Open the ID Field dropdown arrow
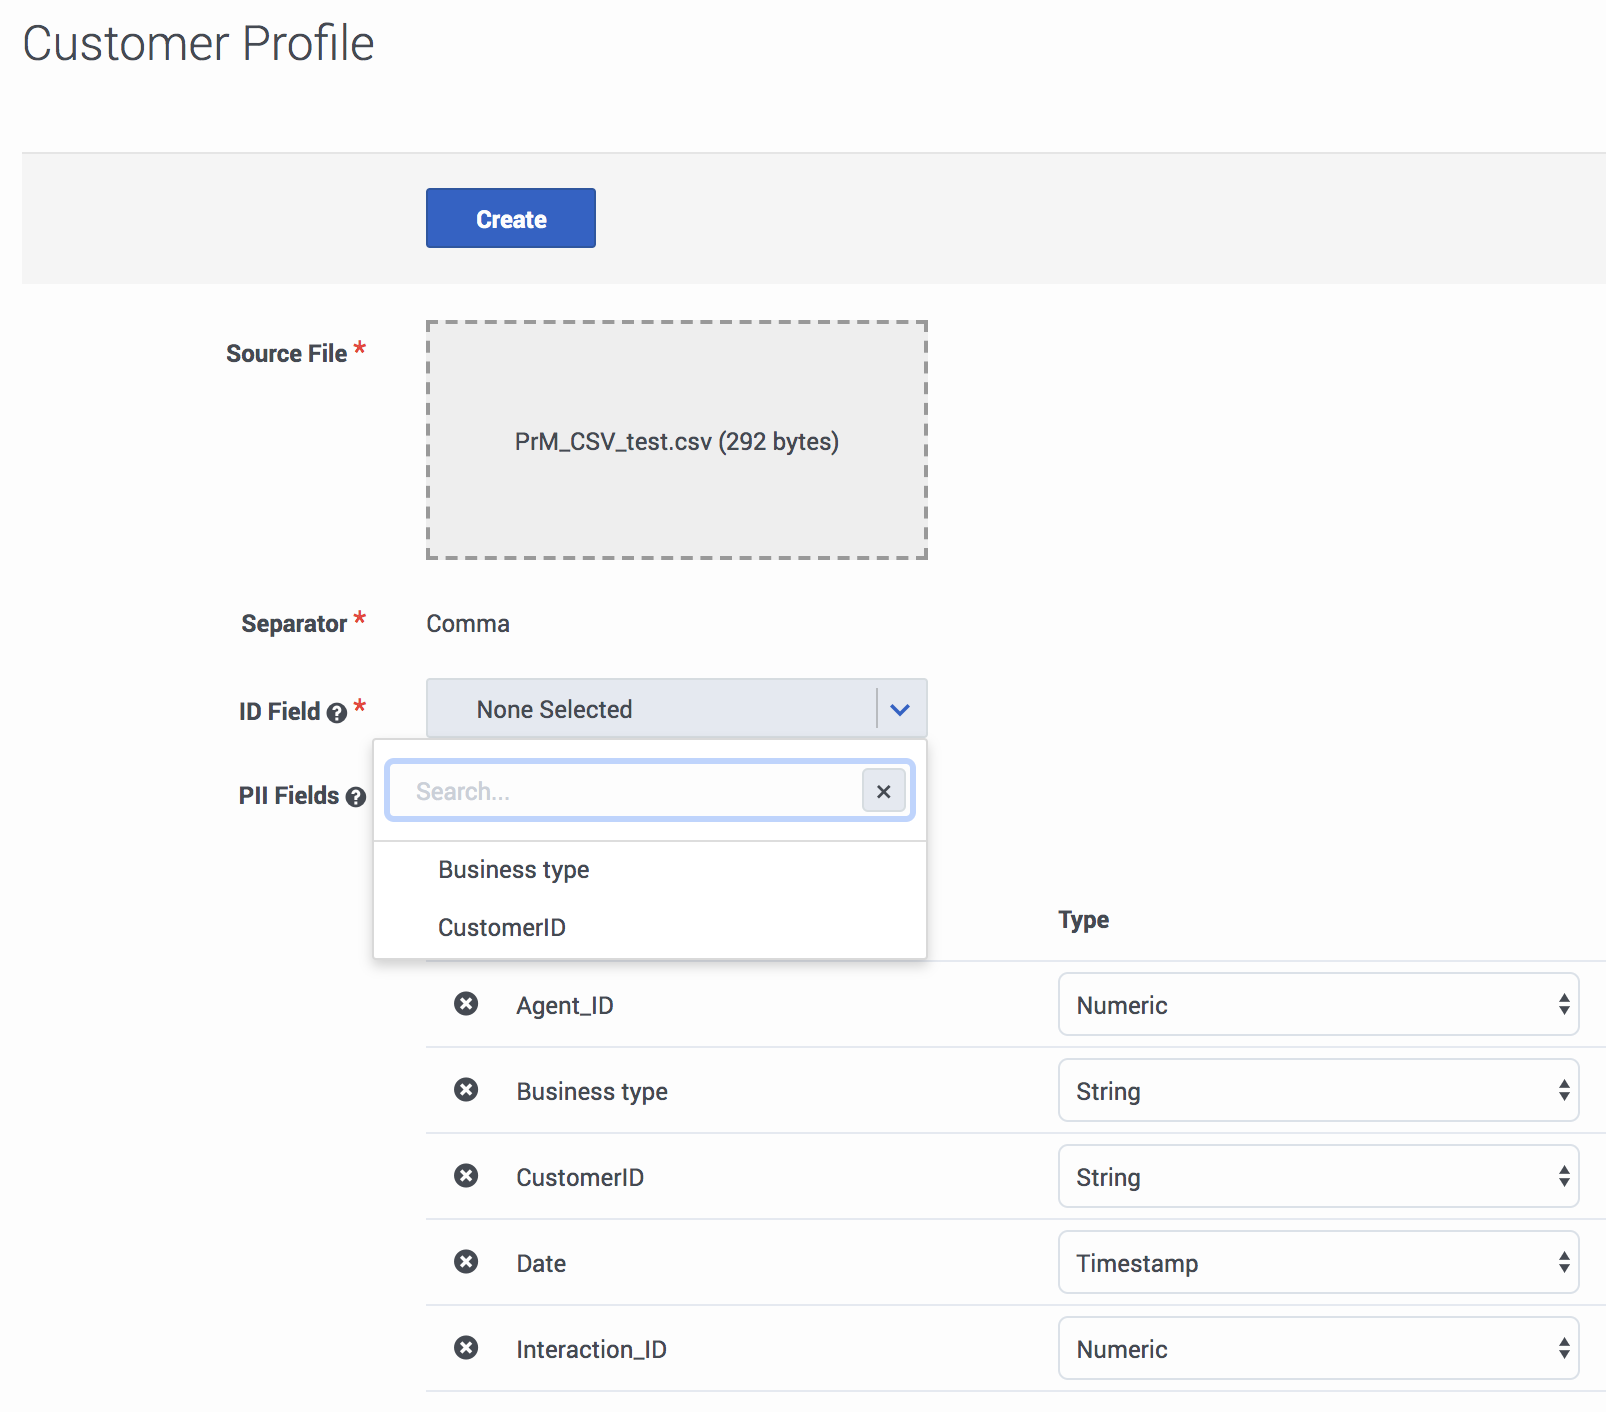The width and height of the screenshot is (1606, 1412). pos(900,709)
